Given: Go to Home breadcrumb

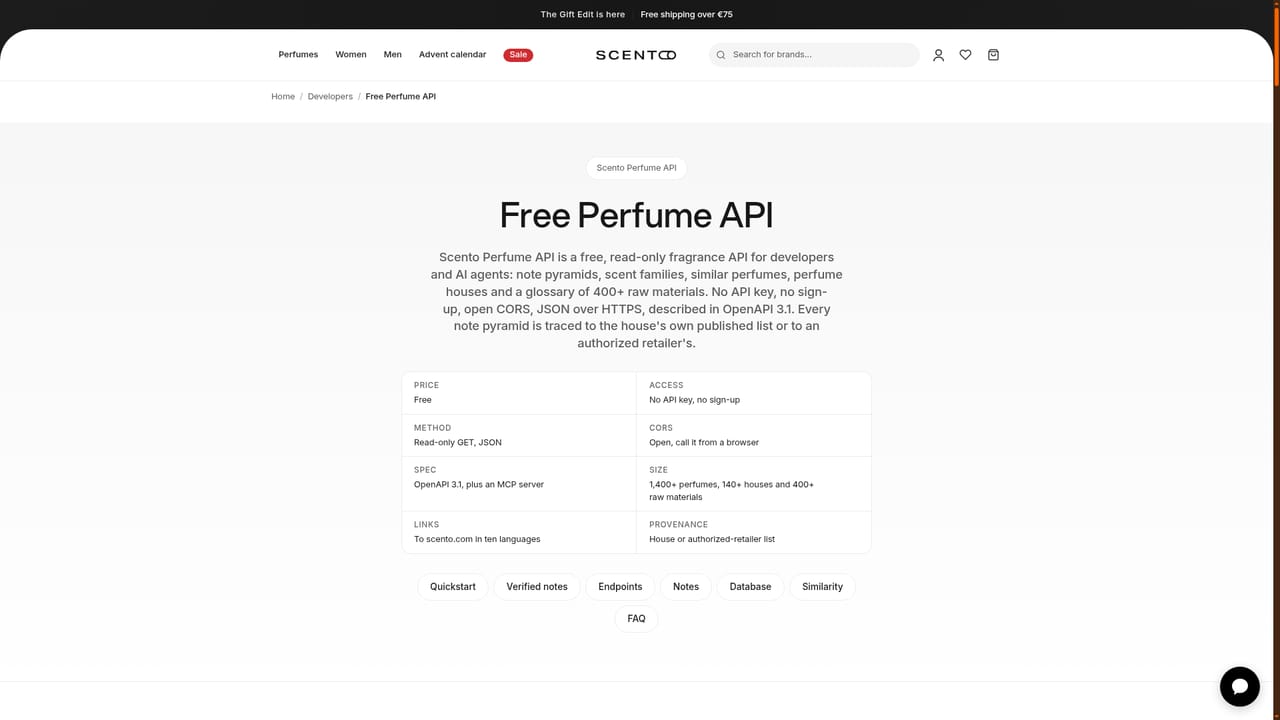Looking at the screenshot, I should pos(283,97).
